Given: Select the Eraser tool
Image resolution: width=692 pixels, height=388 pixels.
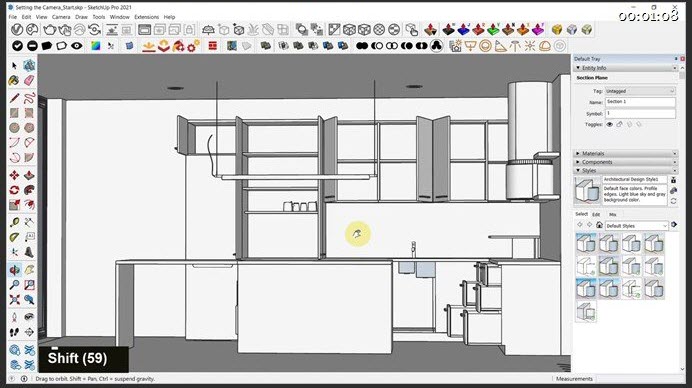Looking at the screenshot, I should 29,80.
